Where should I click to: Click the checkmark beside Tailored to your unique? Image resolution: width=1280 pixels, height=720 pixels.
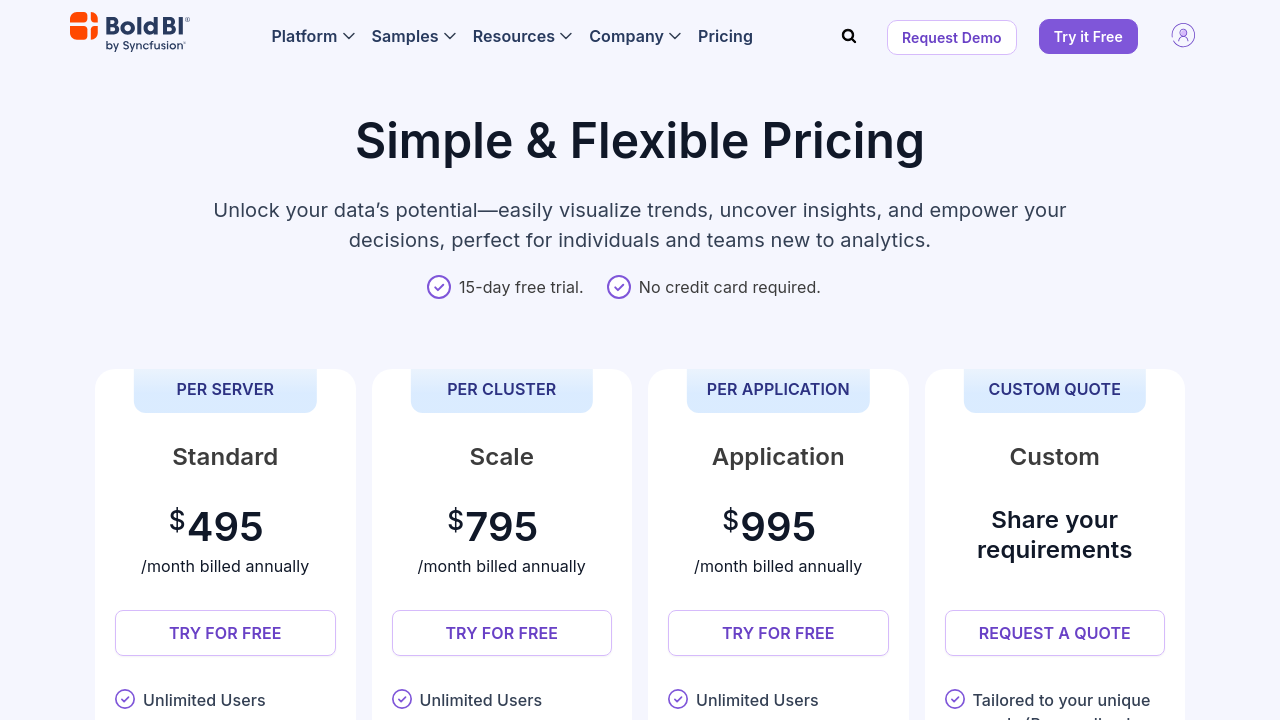955,699
